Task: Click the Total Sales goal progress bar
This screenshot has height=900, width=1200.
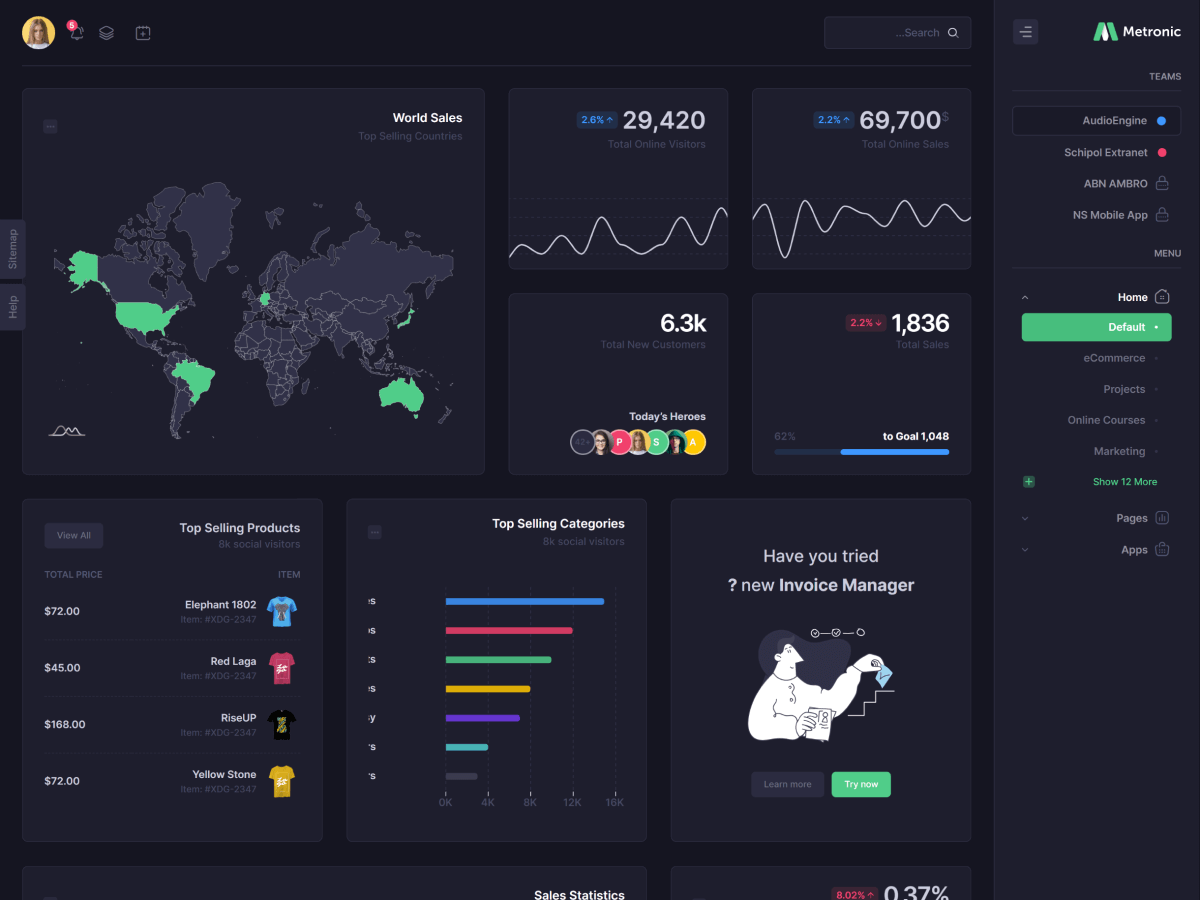Action: tap(861, 452)
